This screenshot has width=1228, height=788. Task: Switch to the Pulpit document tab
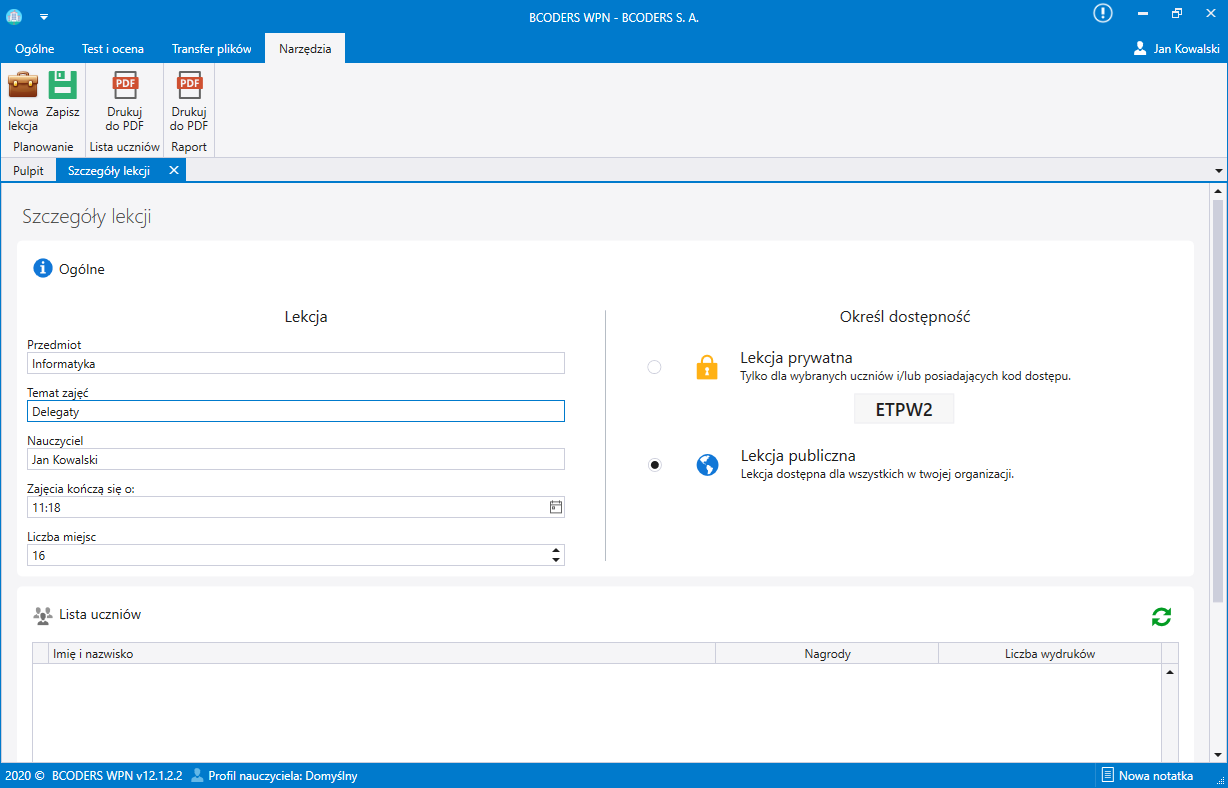point(28,171)
